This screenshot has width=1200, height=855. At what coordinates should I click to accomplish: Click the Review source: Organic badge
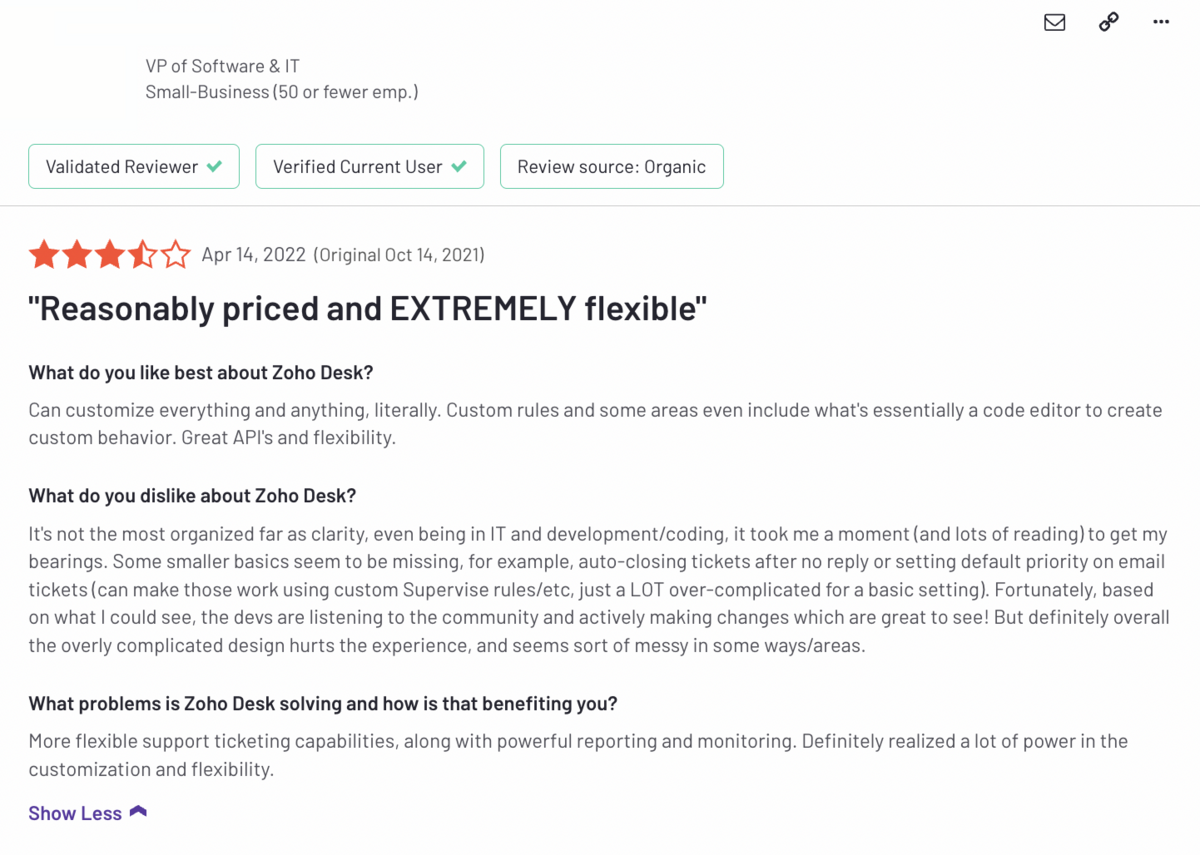[x=612, y=167]
